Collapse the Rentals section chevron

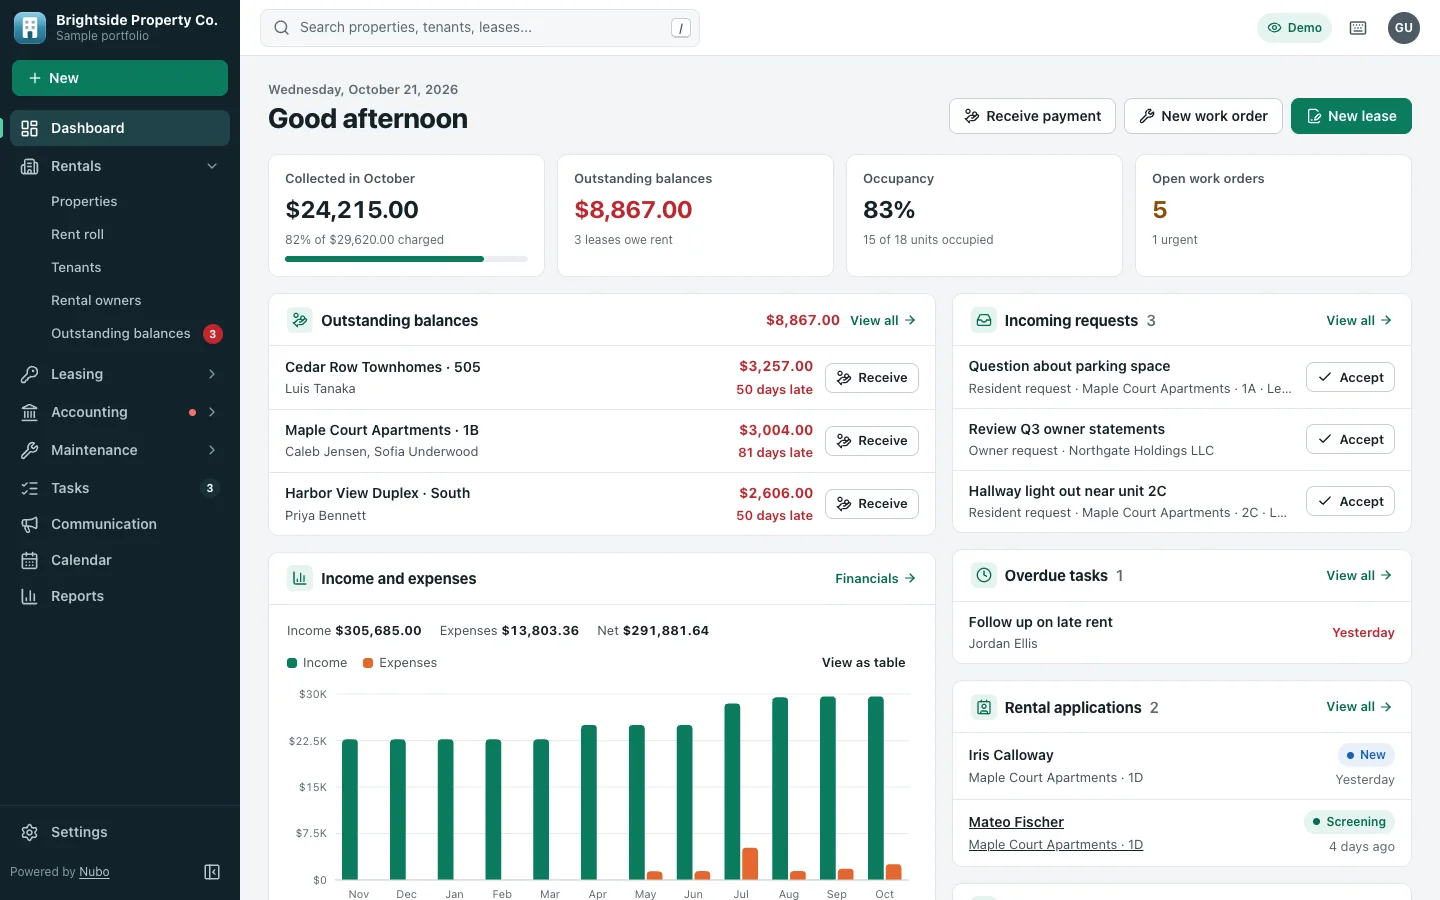tap(212, 166)
